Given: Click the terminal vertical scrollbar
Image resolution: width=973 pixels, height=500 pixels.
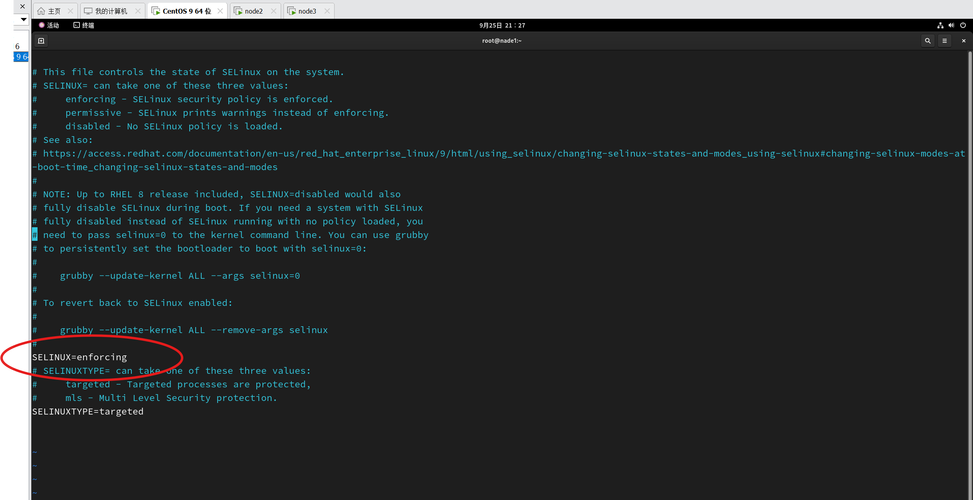Looking at the screenshot, I should (968, 250).
